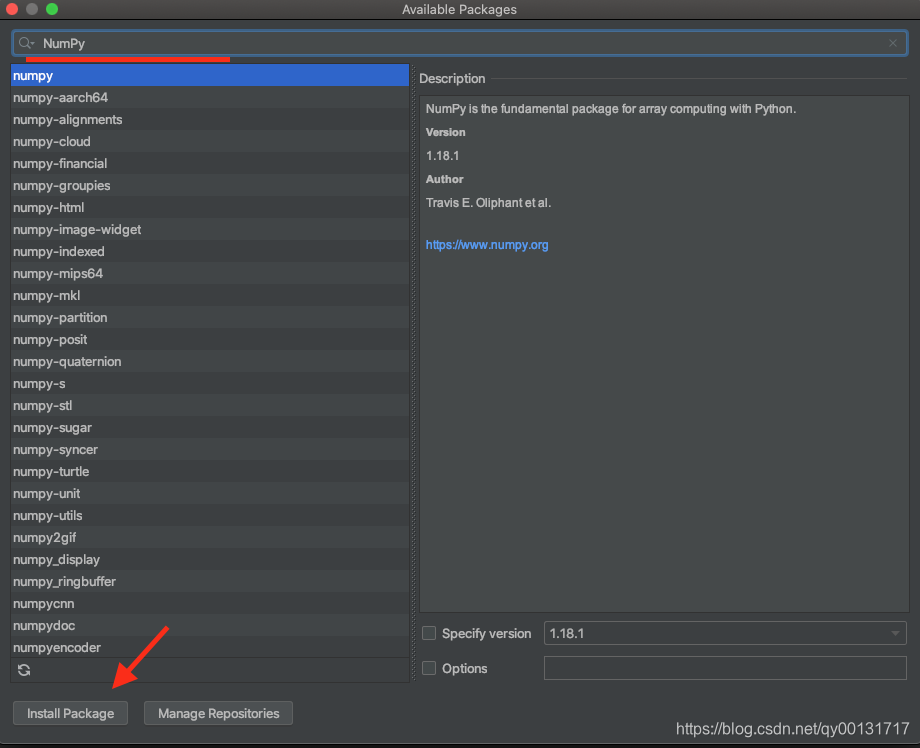Select numpy_display package
Screen dimensions: 920x748
pos(209,560)
